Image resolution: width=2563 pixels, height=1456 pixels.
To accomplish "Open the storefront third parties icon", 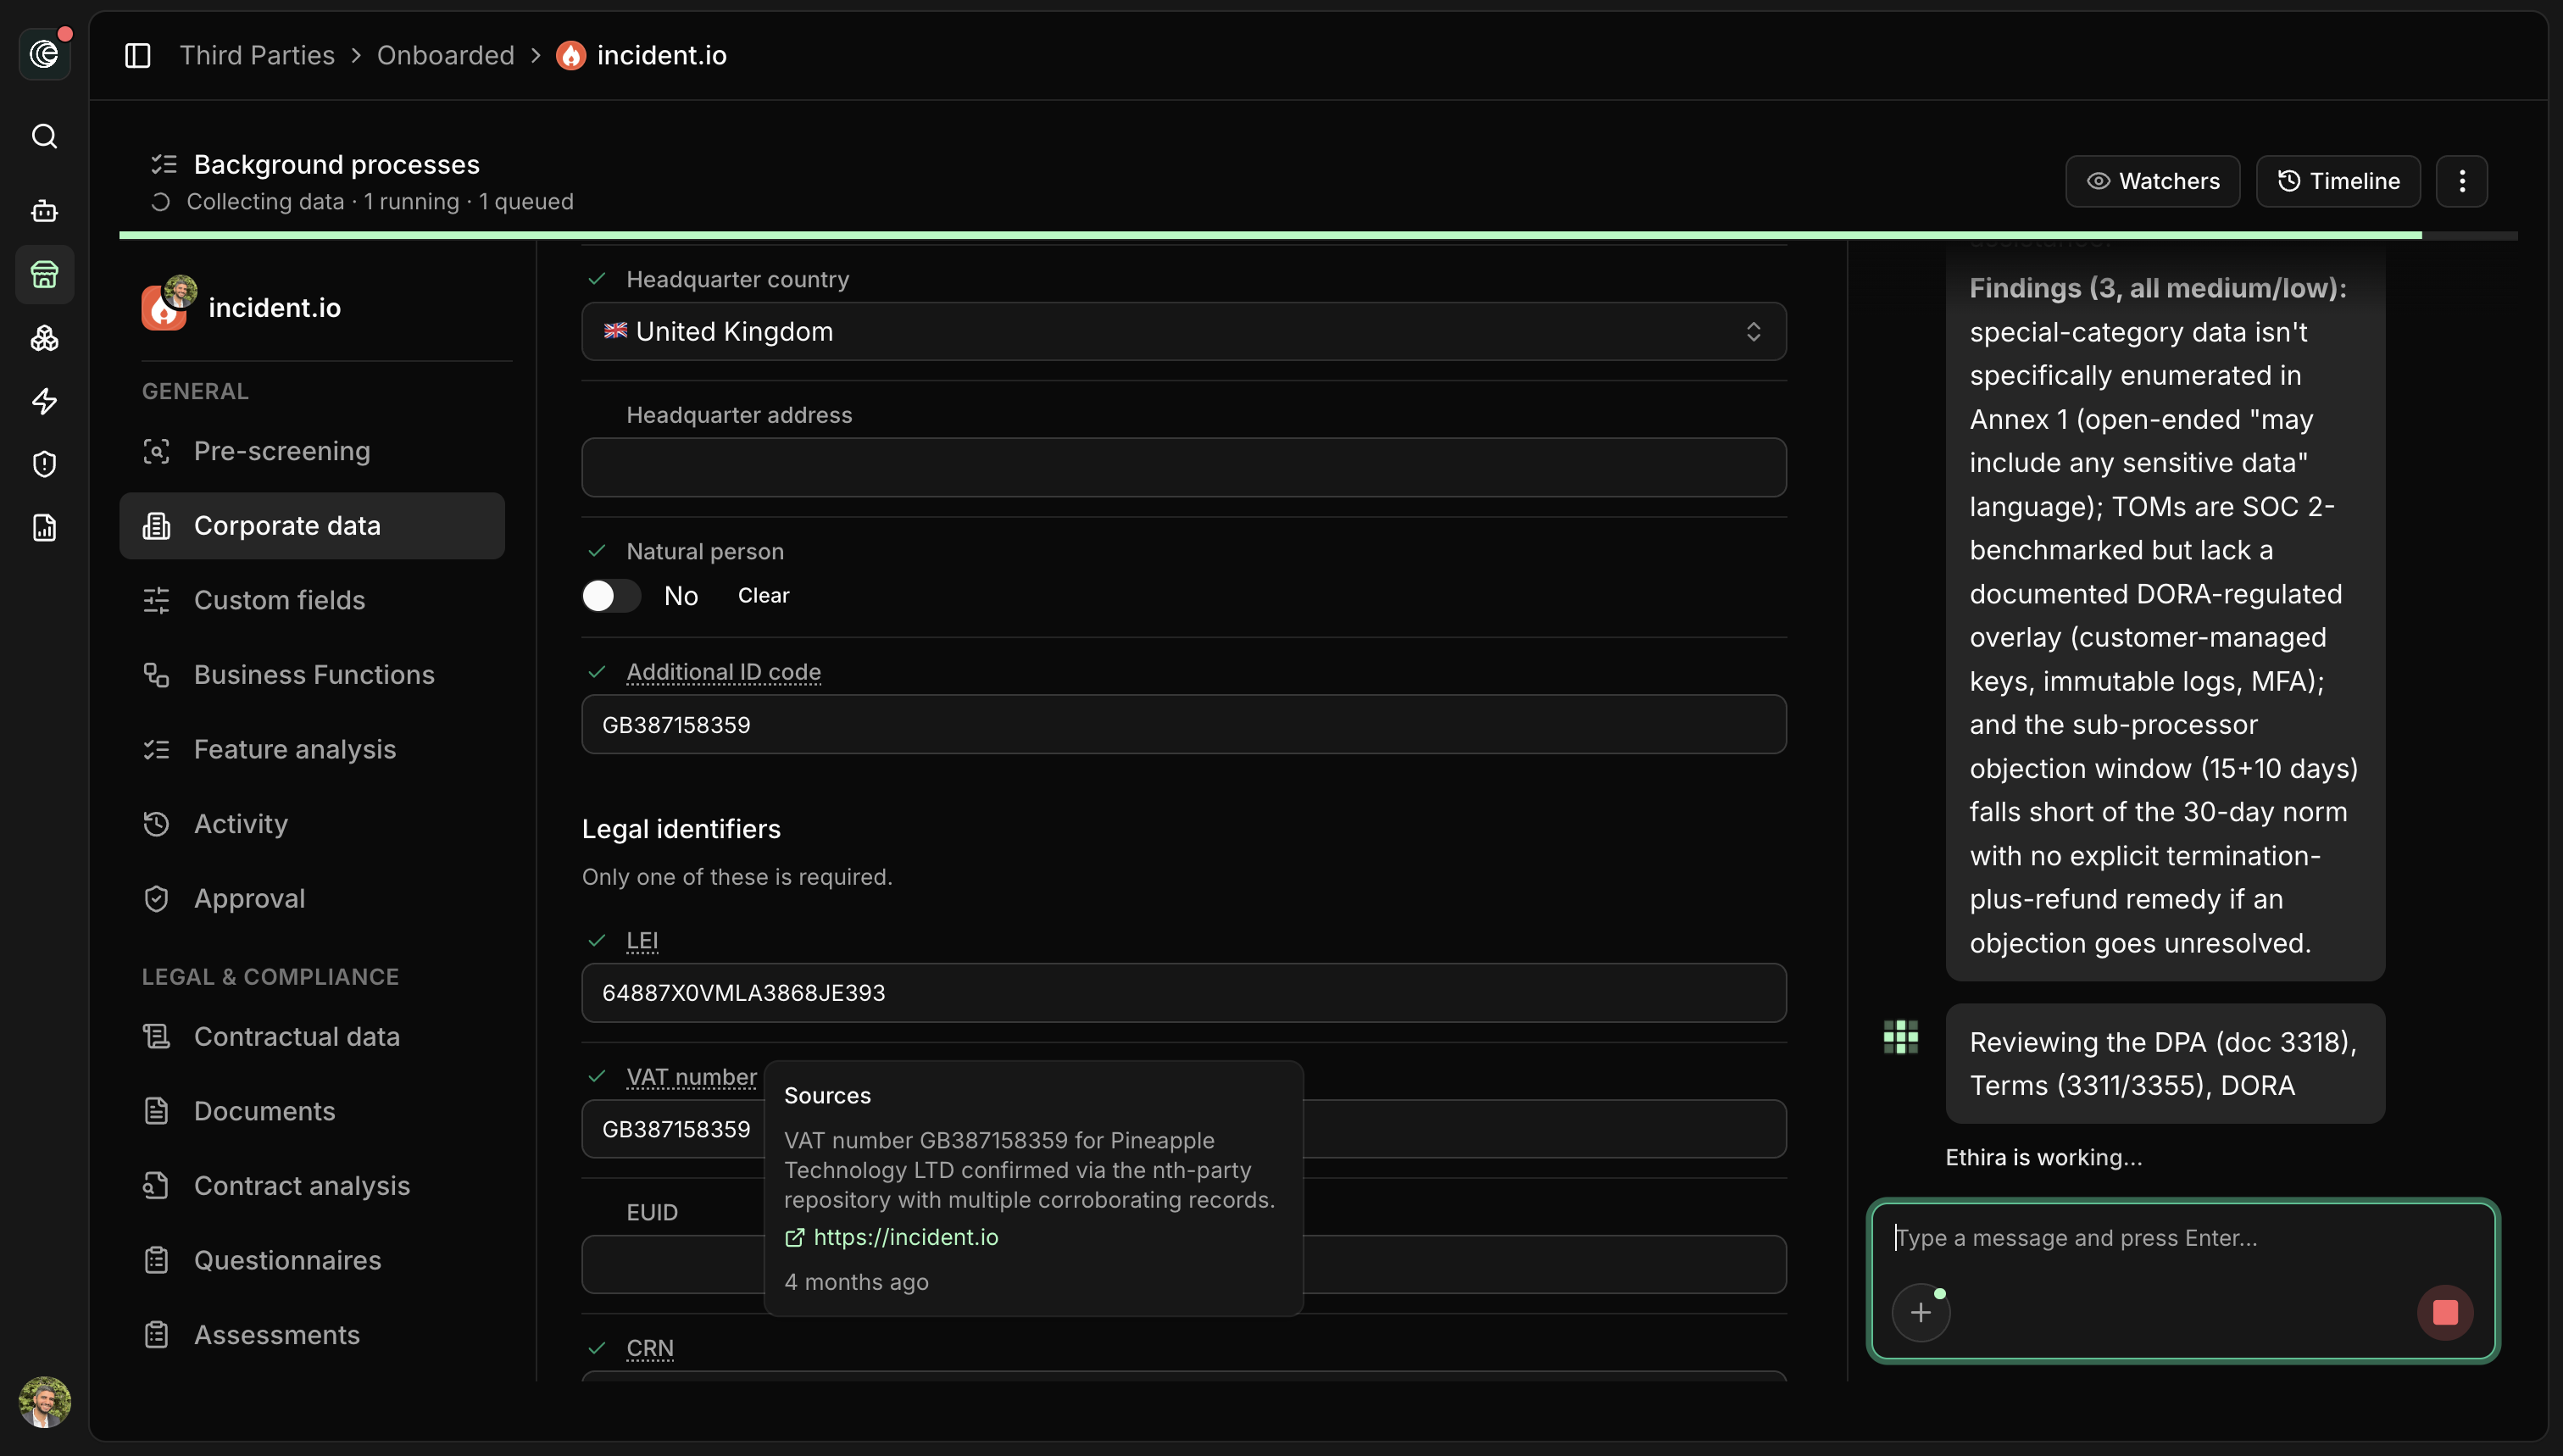I will [x=44, y=274].
